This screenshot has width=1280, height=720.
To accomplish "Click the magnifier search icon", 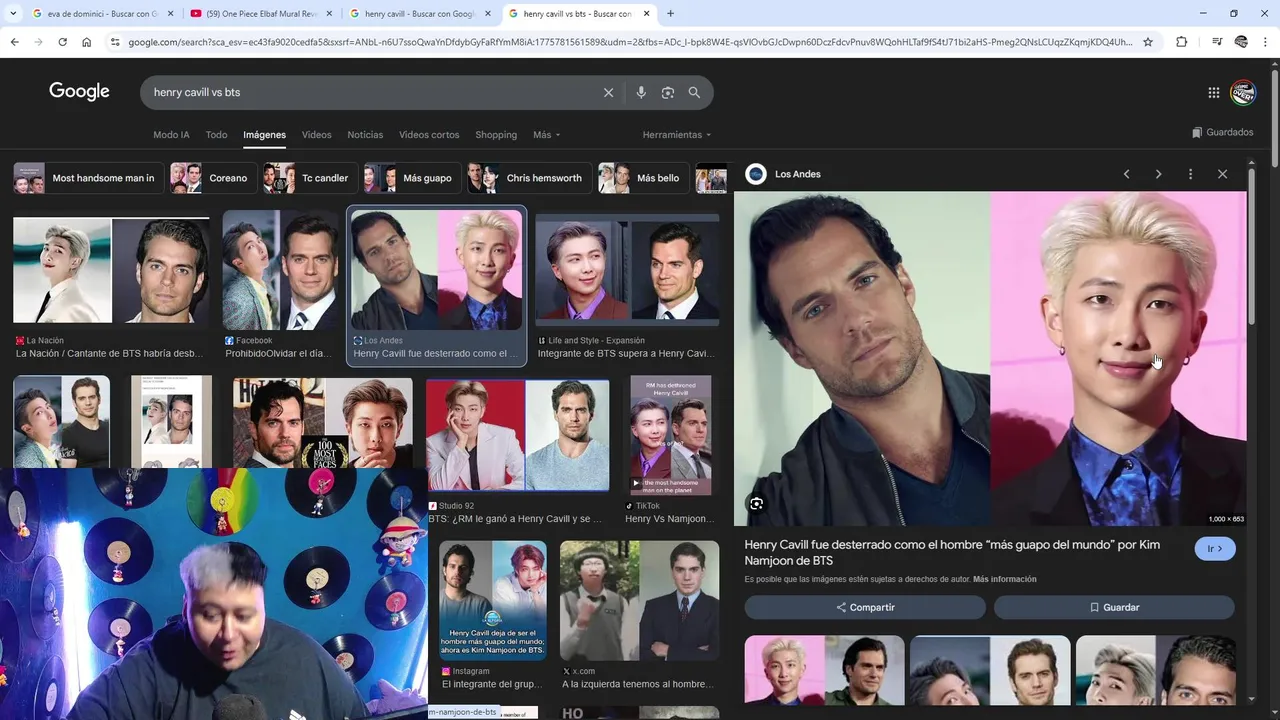I will tap(694, 92).
